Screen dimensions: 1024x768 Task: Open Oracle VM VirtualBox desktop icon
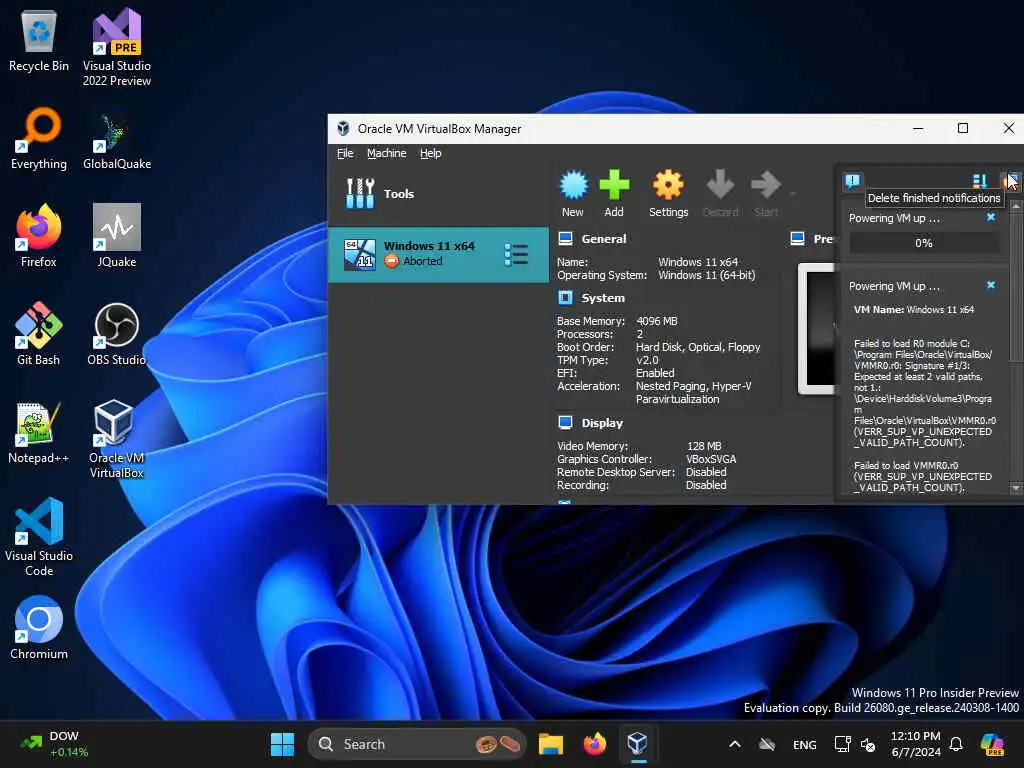click(117, 439)
